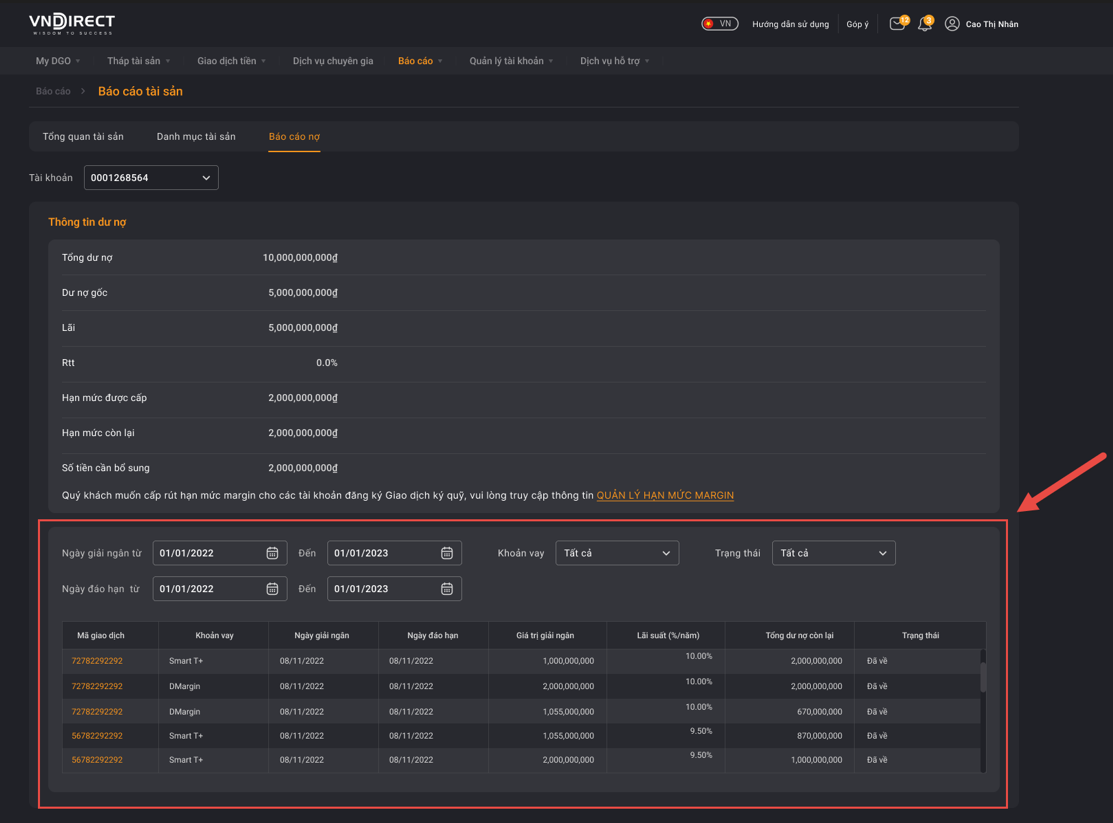Screen dimensions: 1113x823
Task: Click the Thông tin dư nợ heading
Action: point(87,222)
